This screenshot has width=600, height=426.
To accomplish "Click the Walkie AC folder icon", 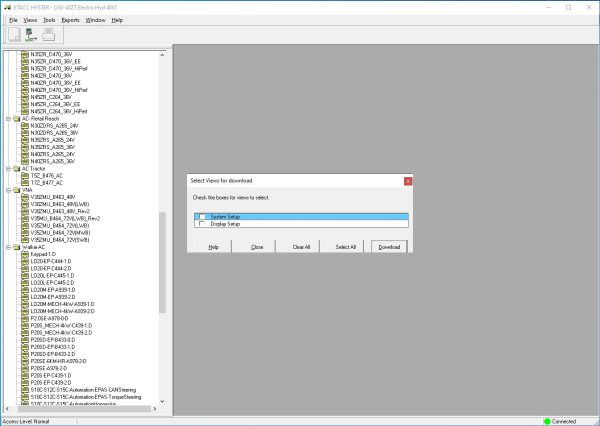I will (17, 247).
